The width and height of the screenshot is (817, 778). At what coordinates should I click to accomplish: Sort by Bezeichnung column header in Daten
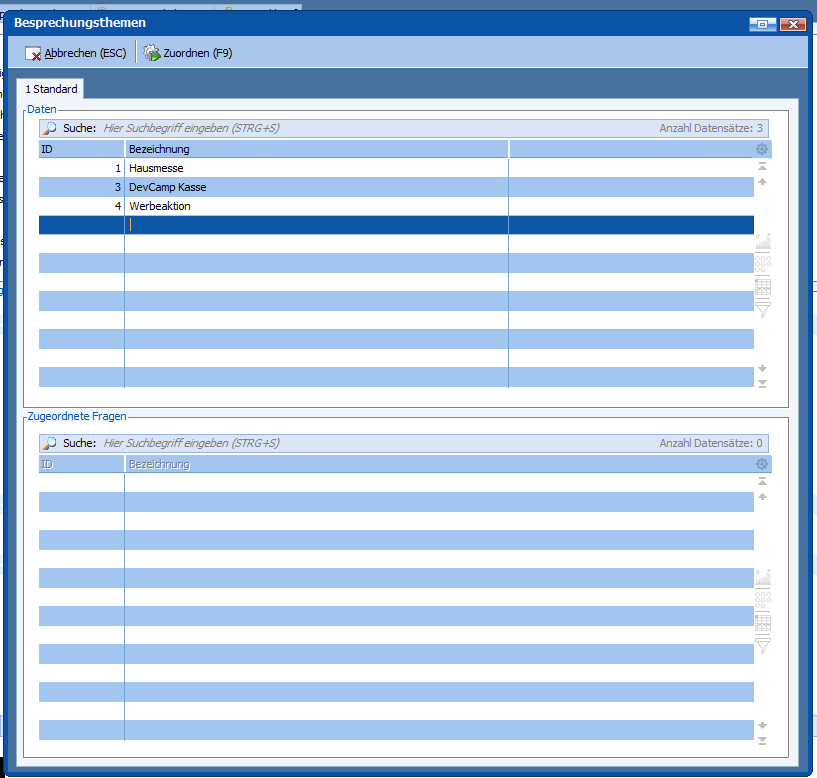tap(316, 149)
